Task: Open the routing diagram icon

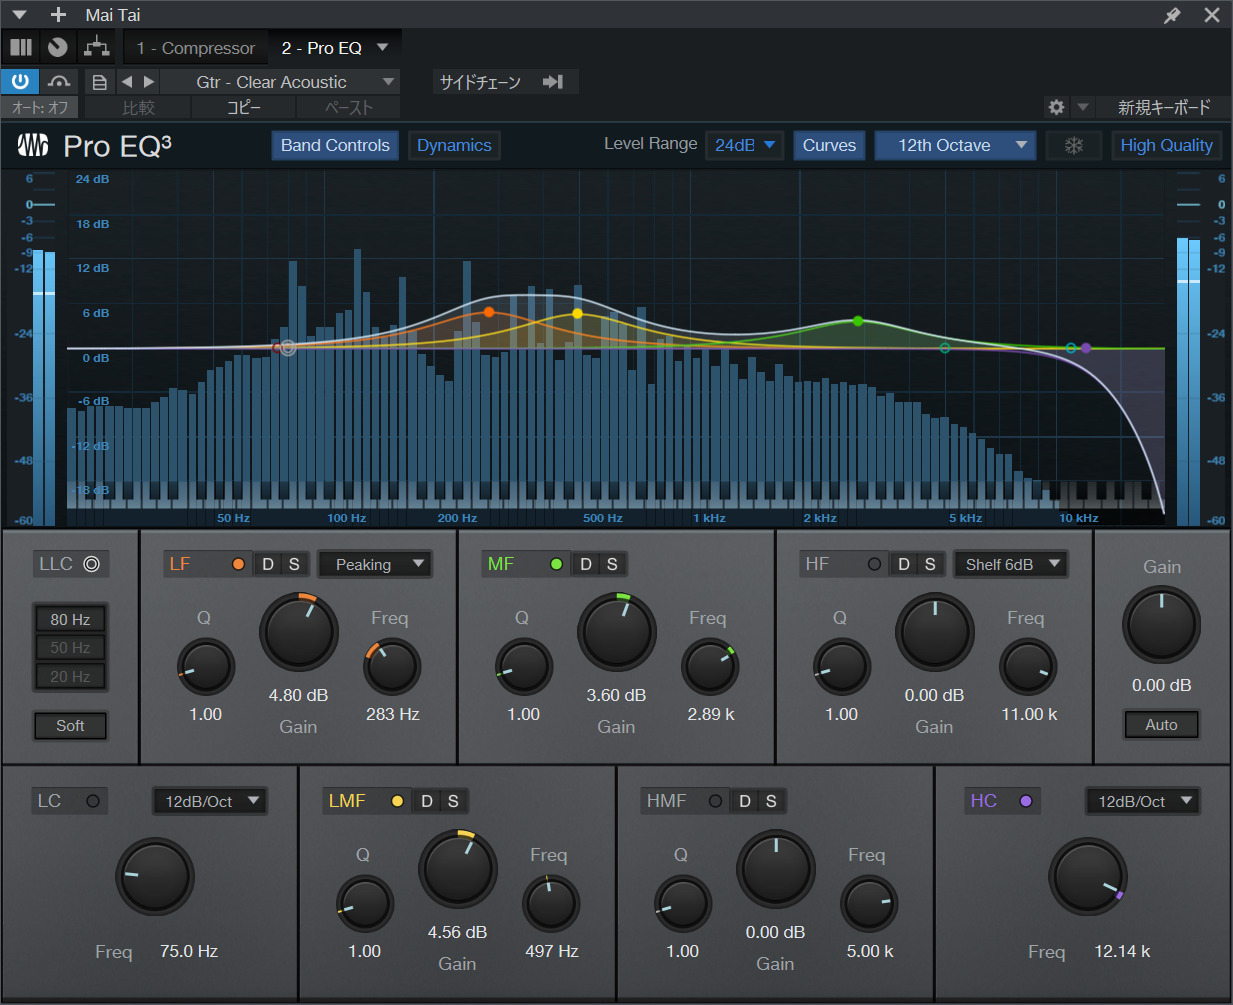Action: (x=97, y=47)
